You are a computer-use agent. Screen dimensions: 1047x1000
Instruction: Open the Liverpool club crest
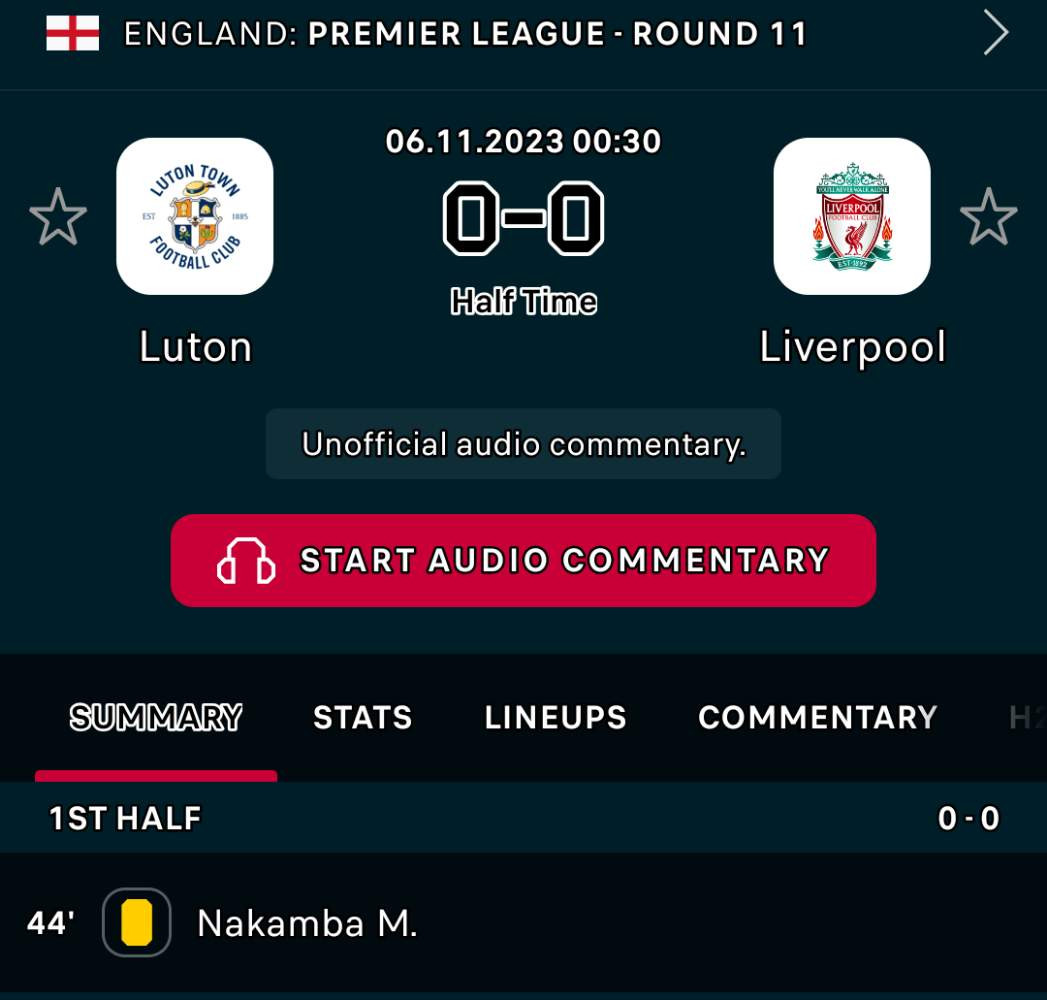pyautogui.click(x=852, y=216)
